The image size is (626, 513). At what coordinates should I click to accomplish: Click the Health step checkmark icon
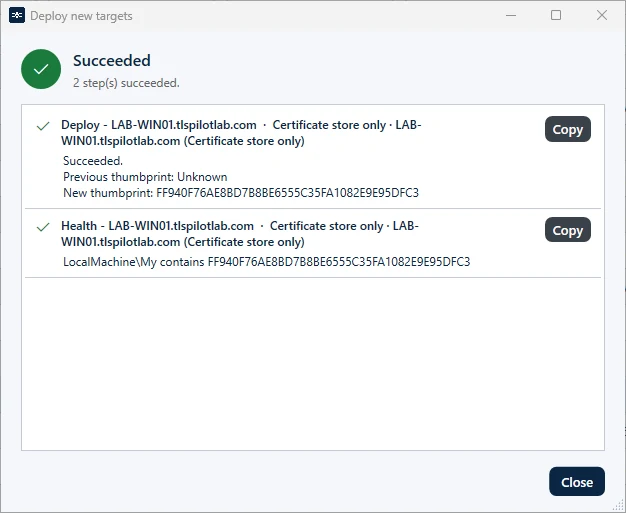[x=43, y=227]
